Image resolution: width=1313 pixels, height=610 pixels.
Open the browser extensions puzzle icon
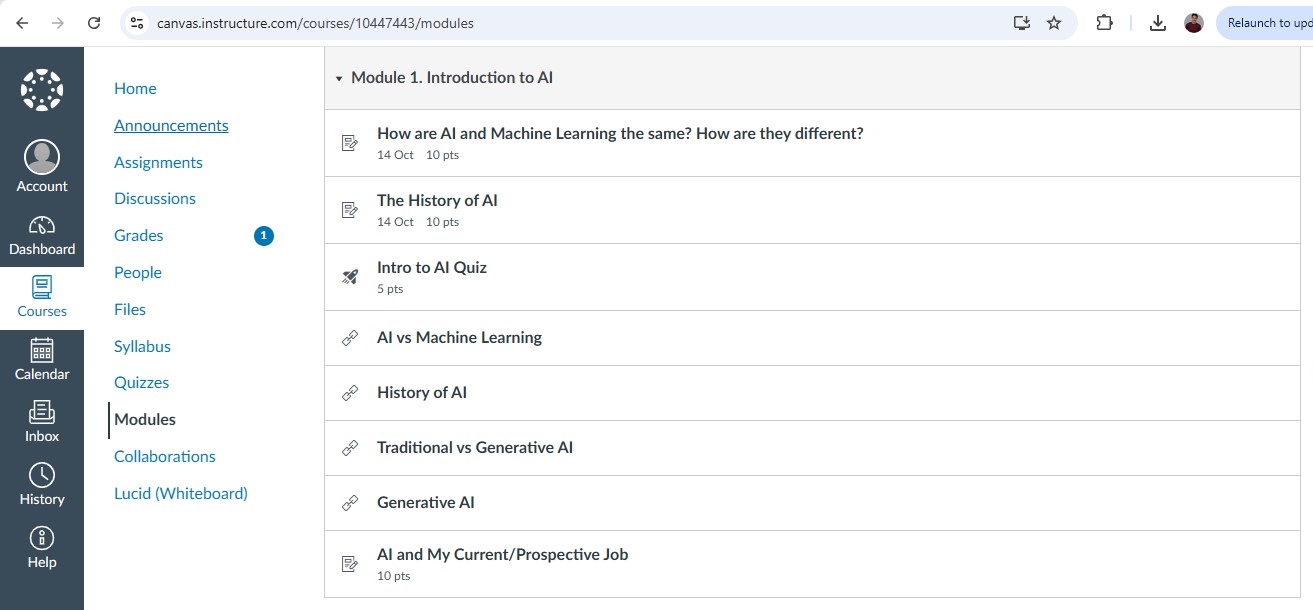[x=1104, y=23]
